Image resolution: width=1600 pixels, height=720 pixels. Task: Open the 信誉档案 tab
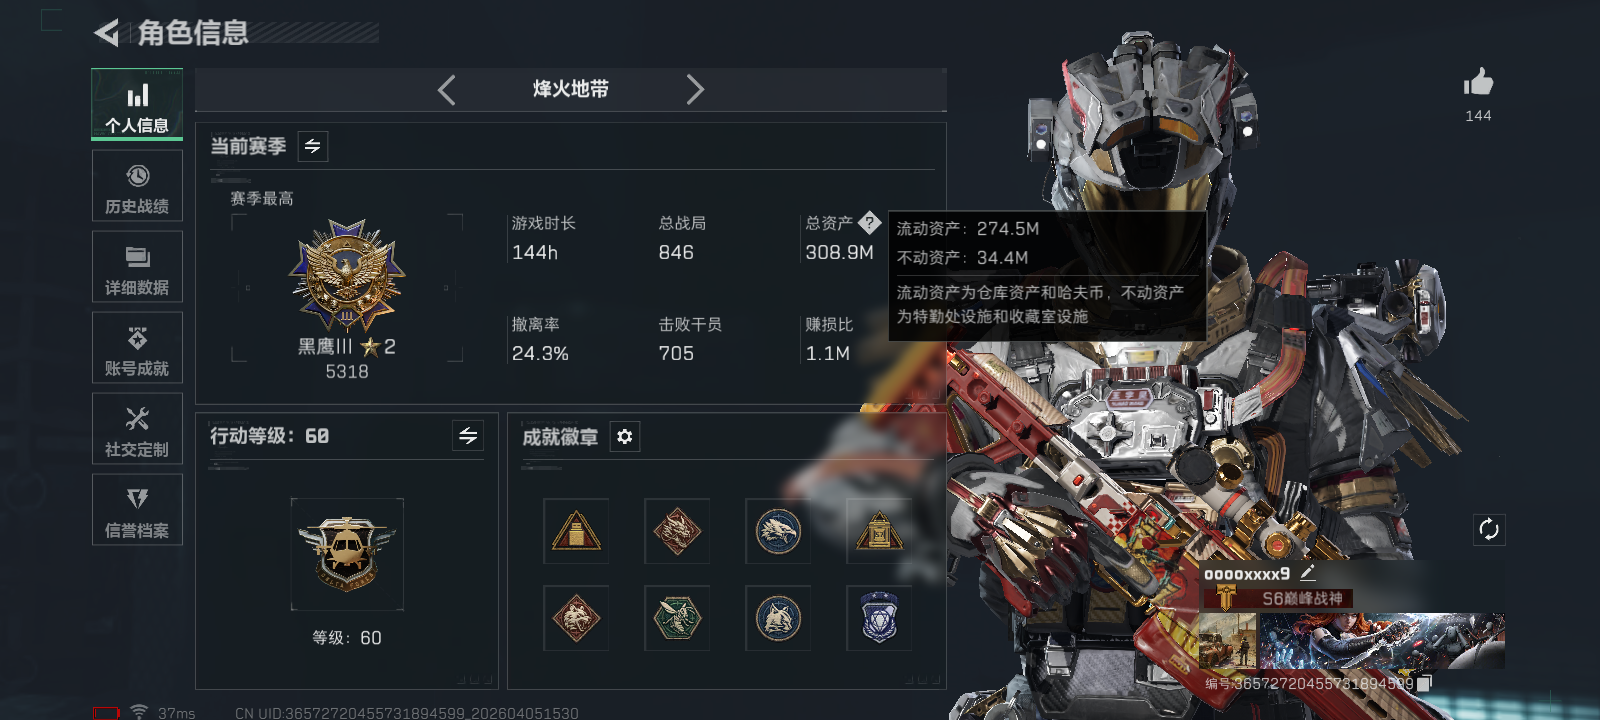point(137,509)
